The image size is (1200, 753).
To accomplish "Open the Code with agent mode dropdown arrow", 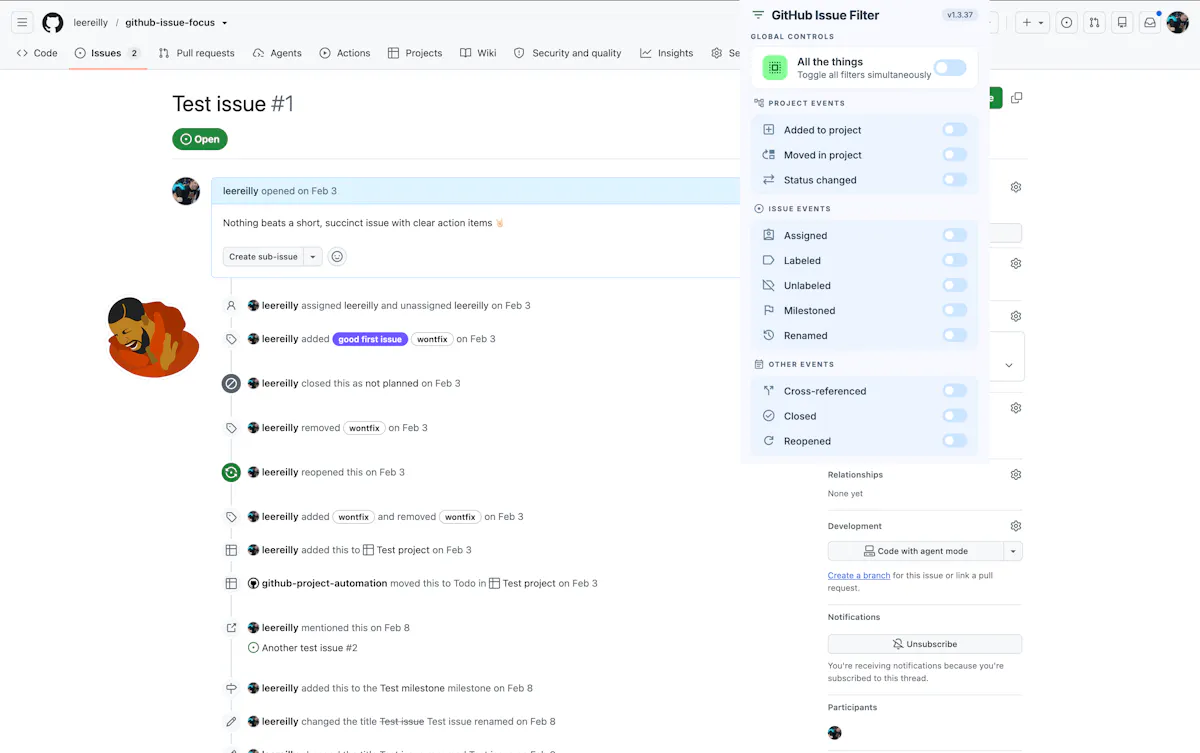I will pos(1013,551).
